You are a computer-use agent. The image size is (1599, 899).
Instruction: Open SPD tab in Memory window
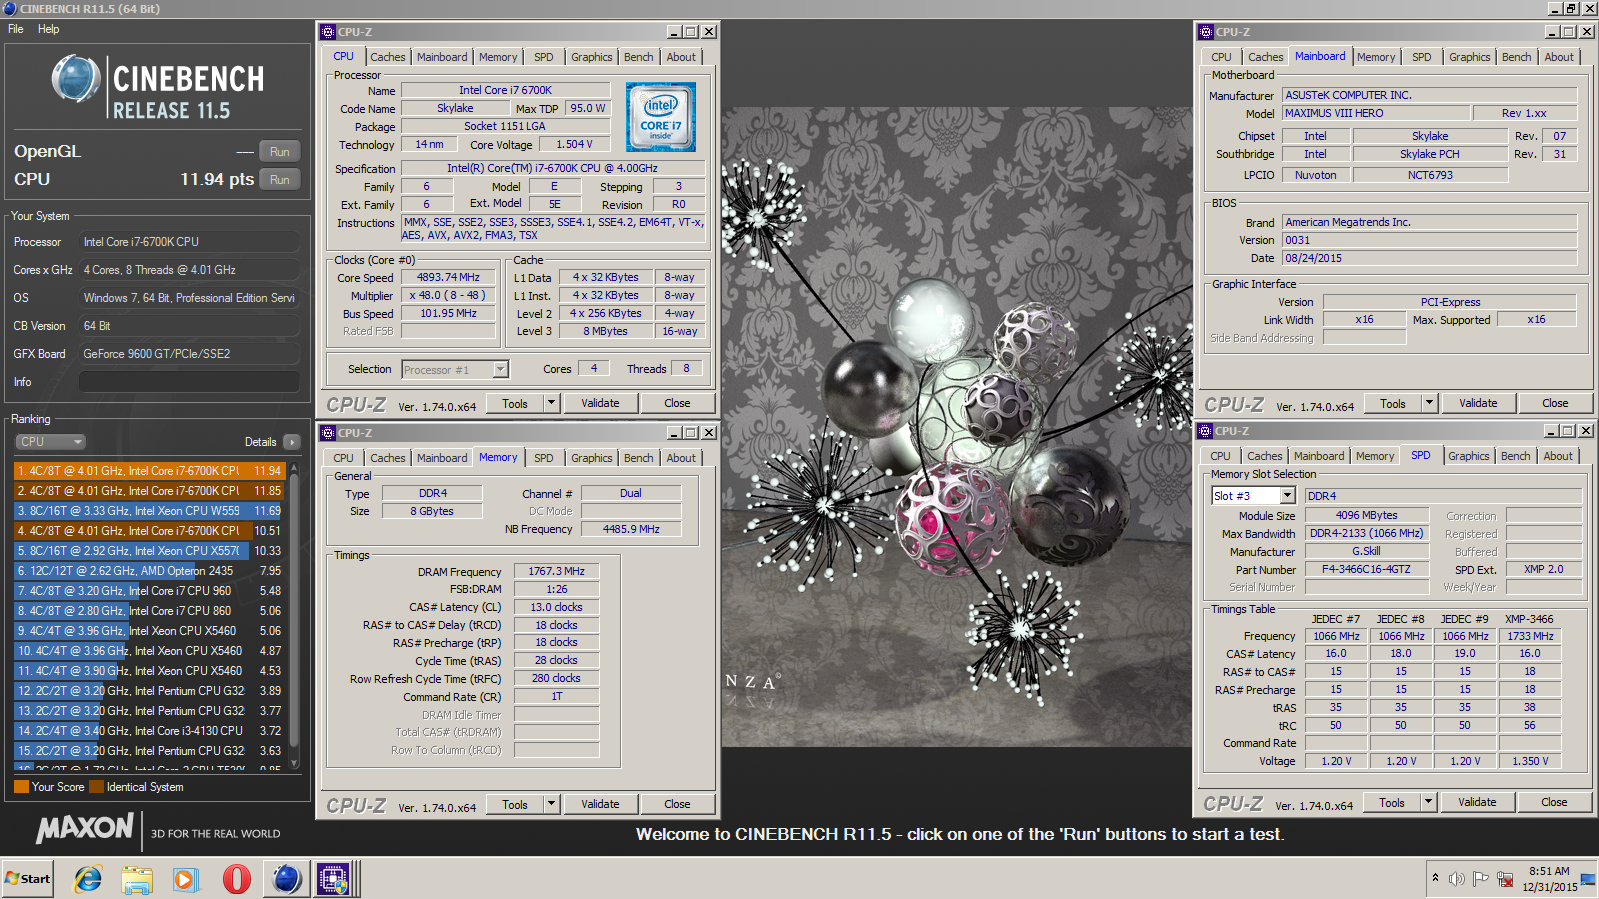pos(544,458)
